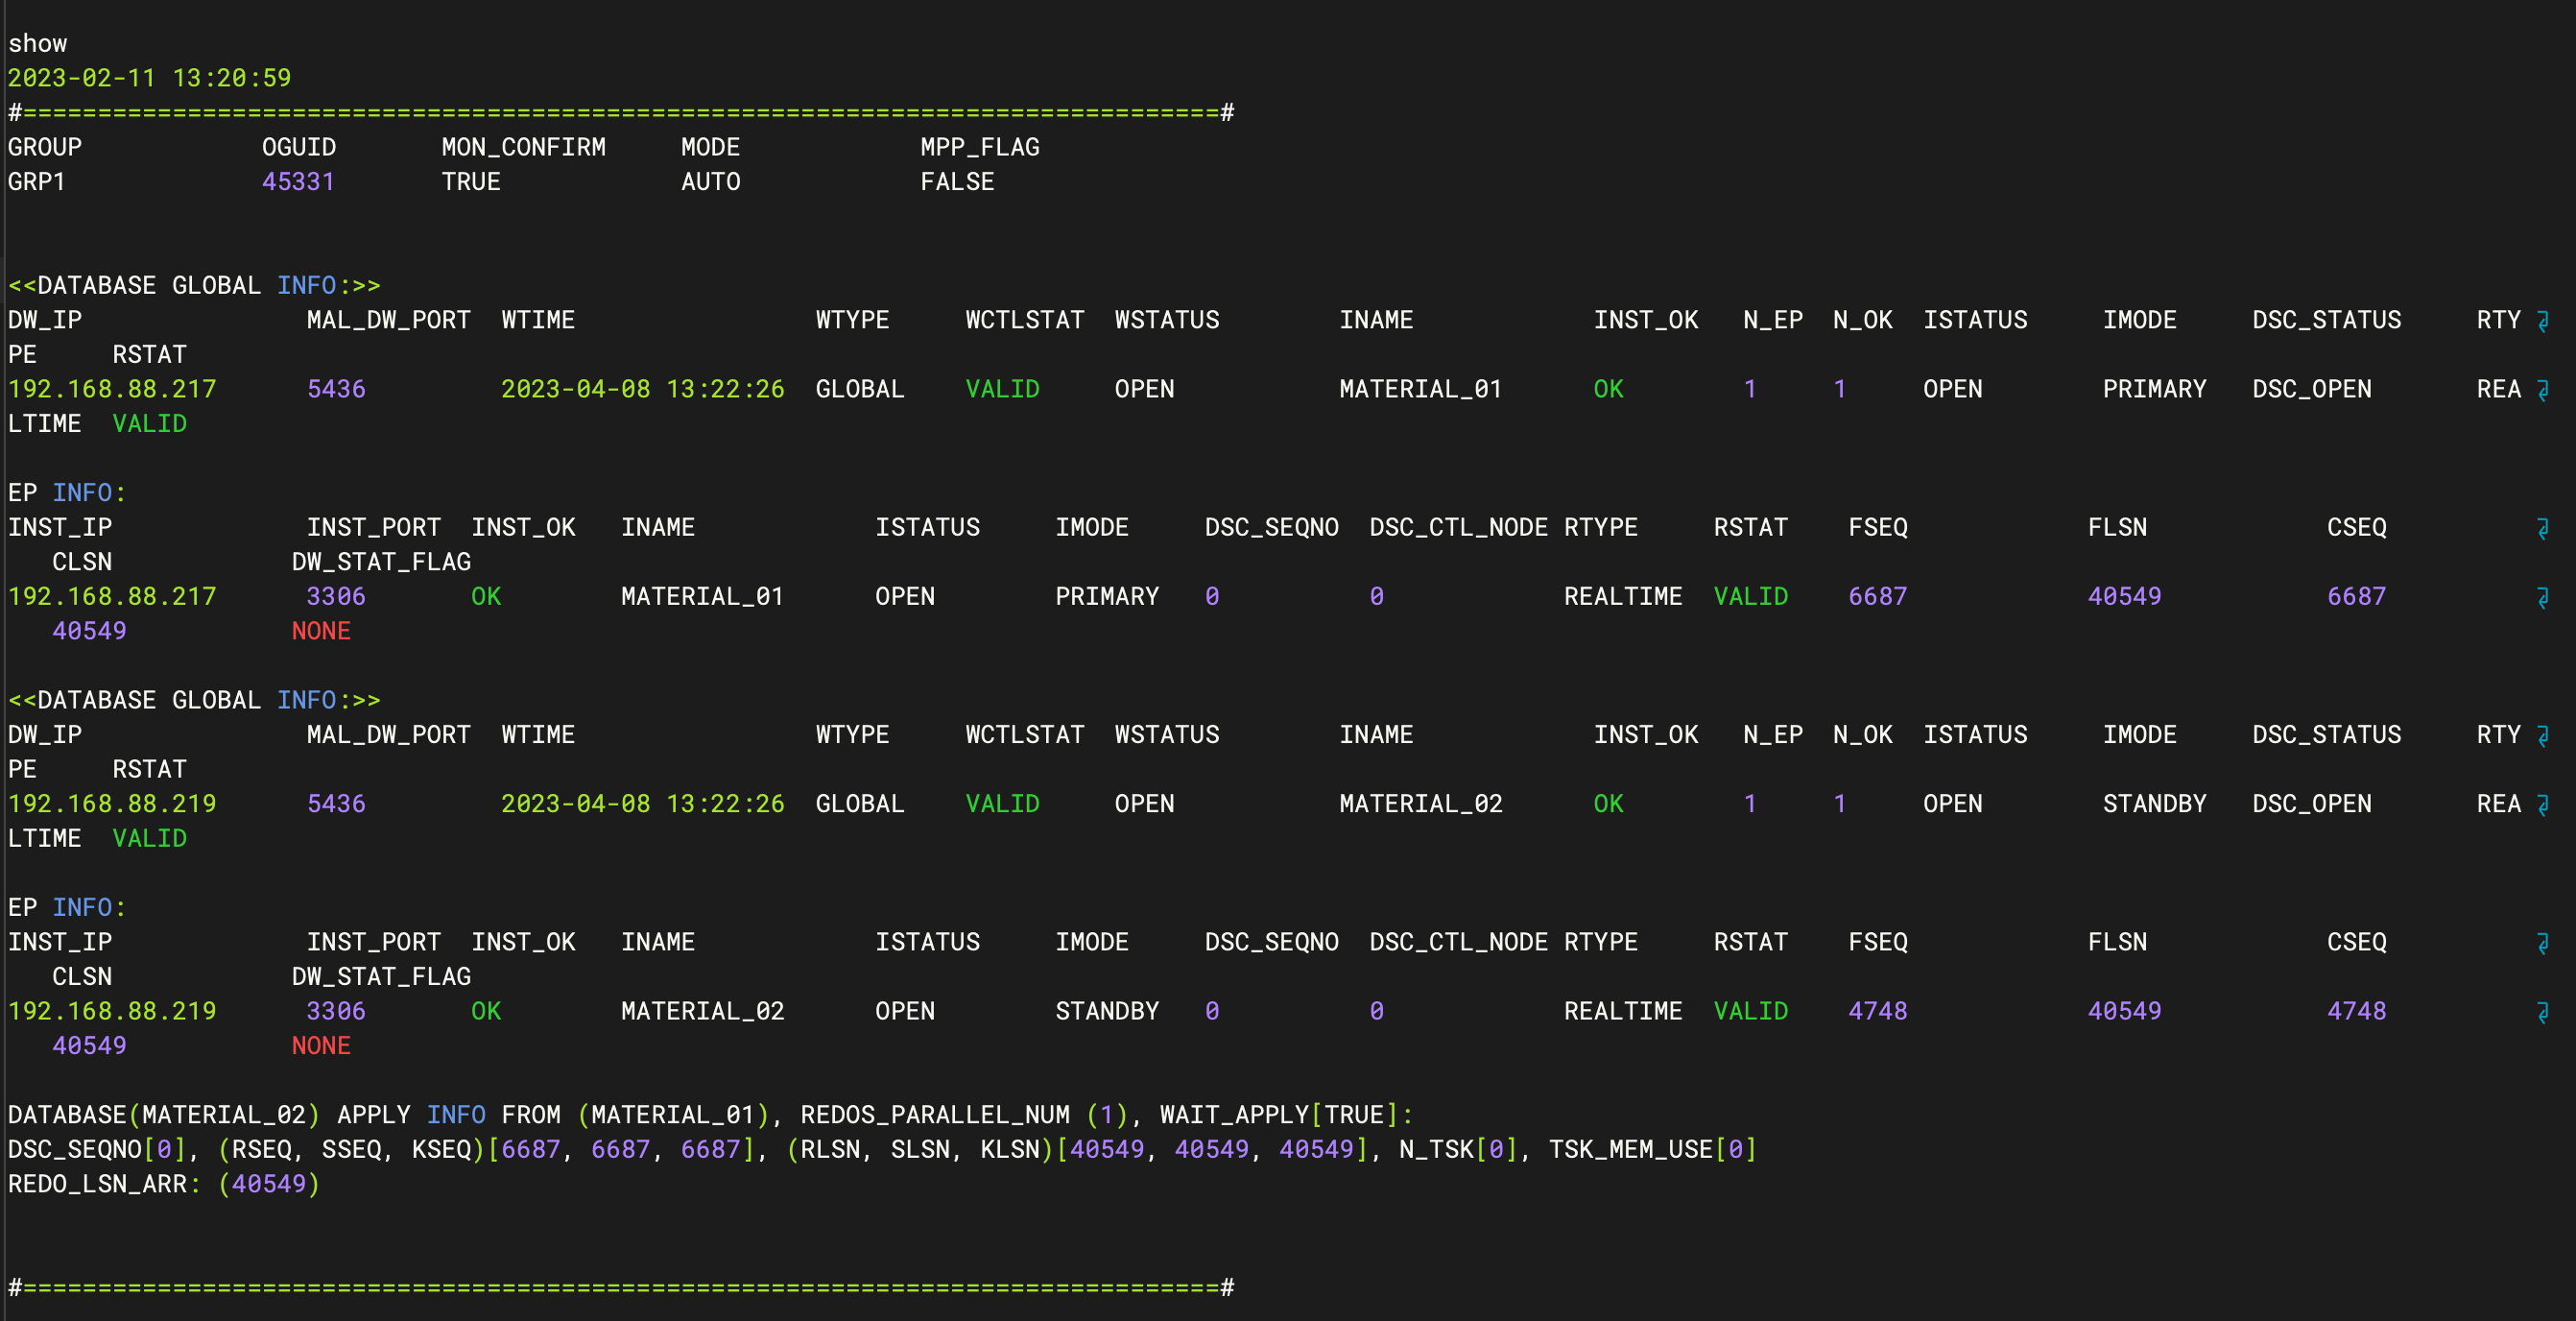Click the REDOS_PARALLEL_NUM label
The image size is (2576, 1321).
[x=935, y=1115]
